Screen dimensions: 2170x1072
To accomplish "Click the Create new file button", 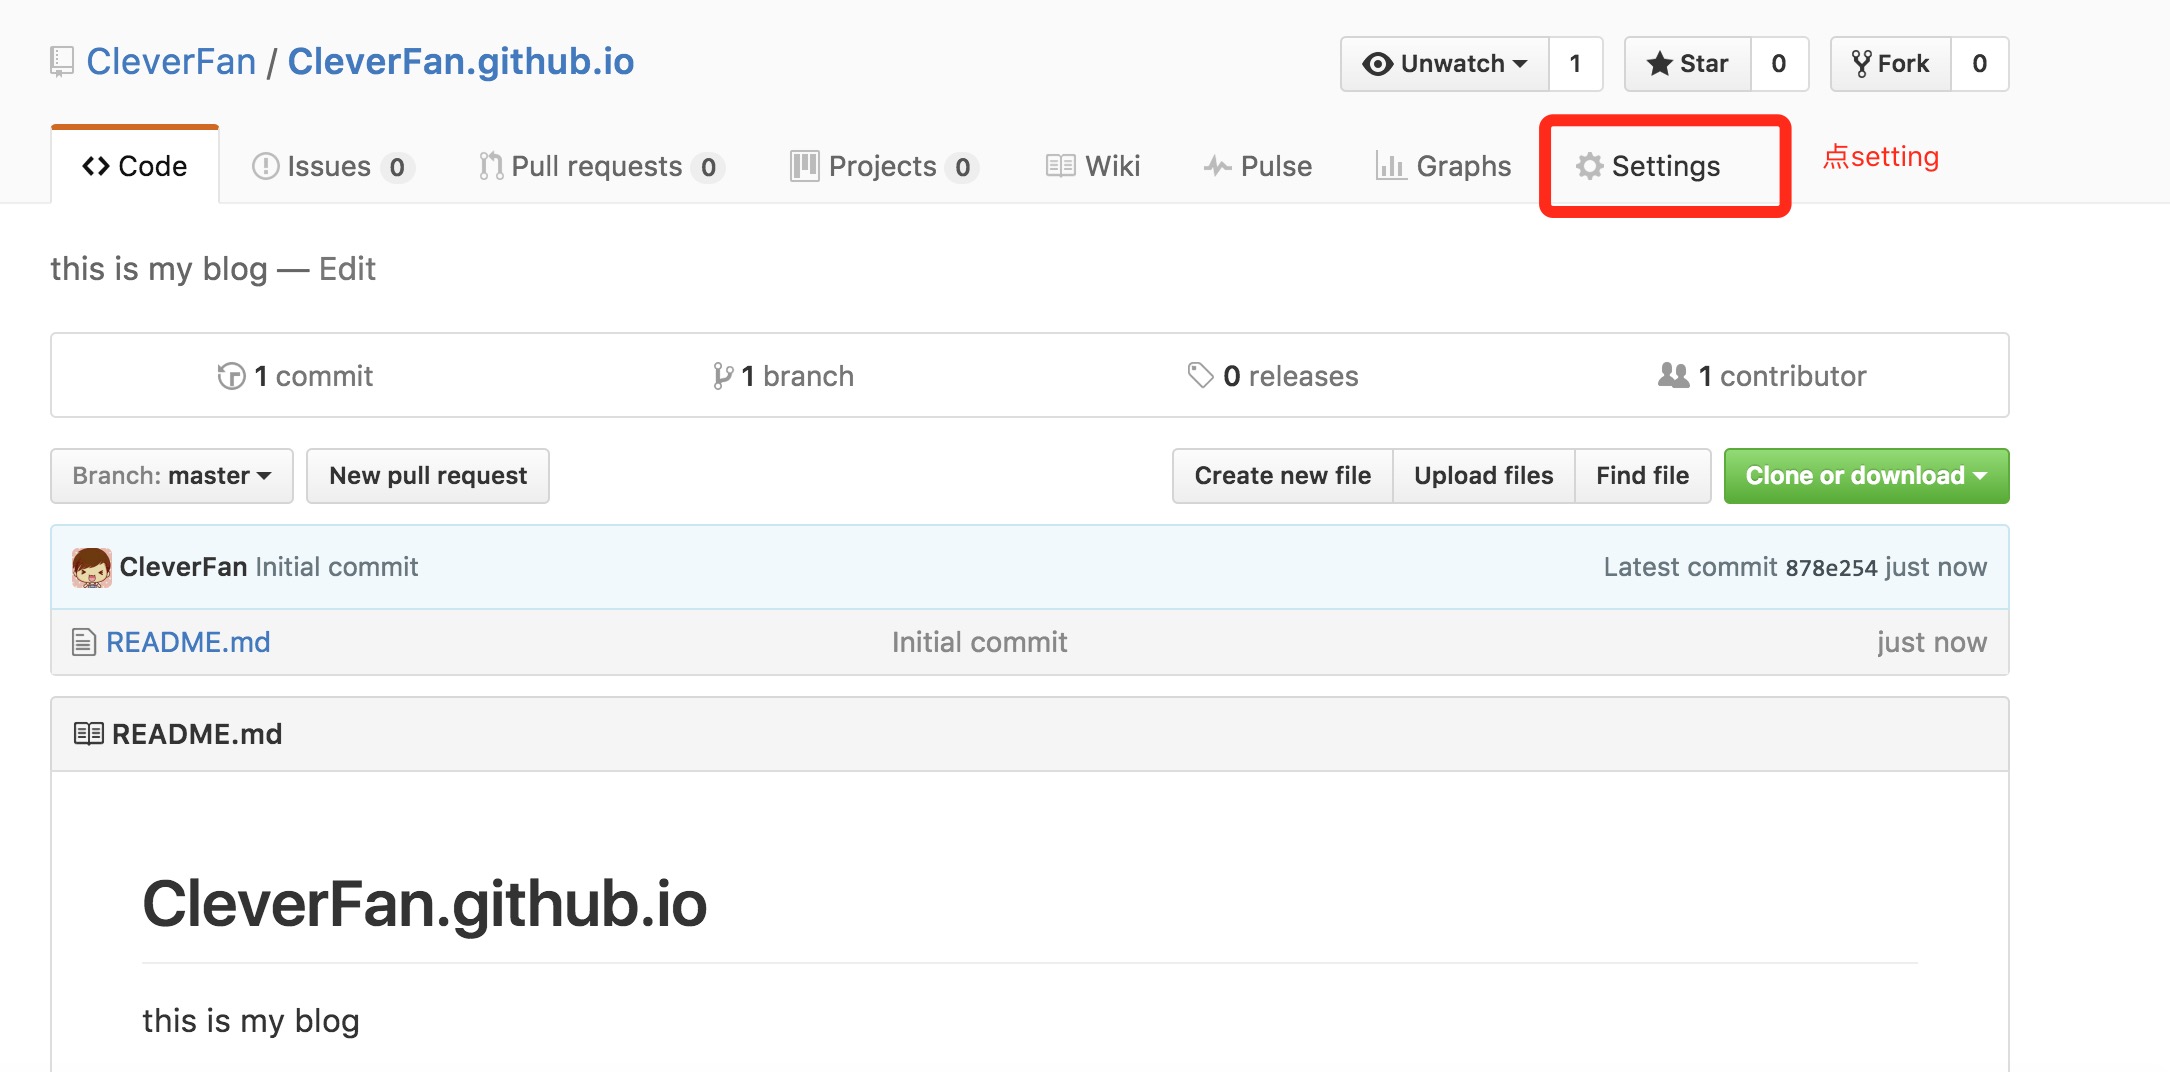I will [1283, 476].
